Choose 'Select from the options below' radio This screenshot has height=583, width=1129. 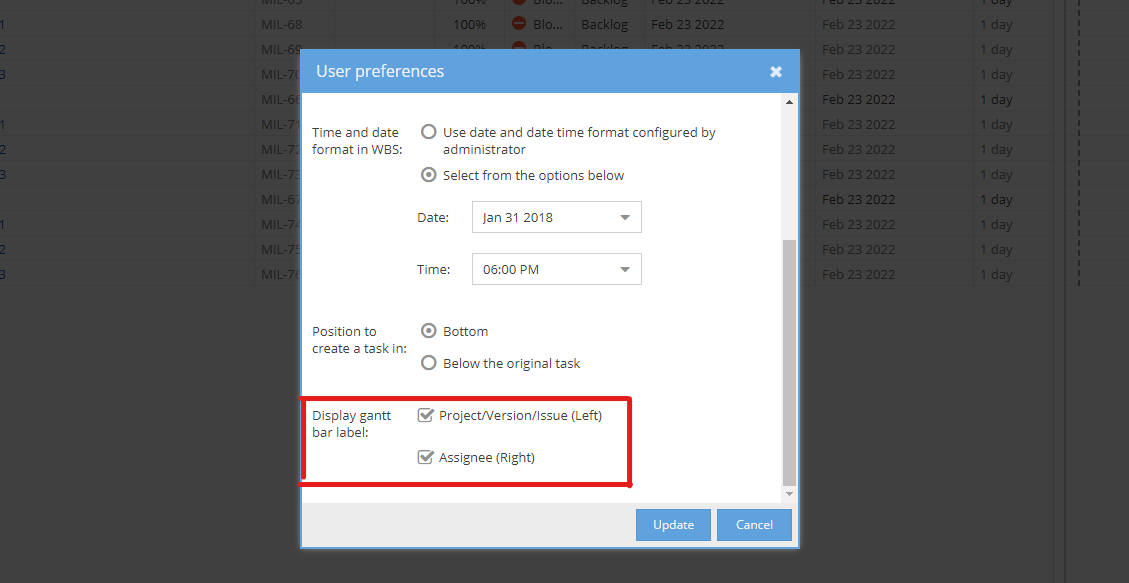pyautogui.click(x=429, y=175)
